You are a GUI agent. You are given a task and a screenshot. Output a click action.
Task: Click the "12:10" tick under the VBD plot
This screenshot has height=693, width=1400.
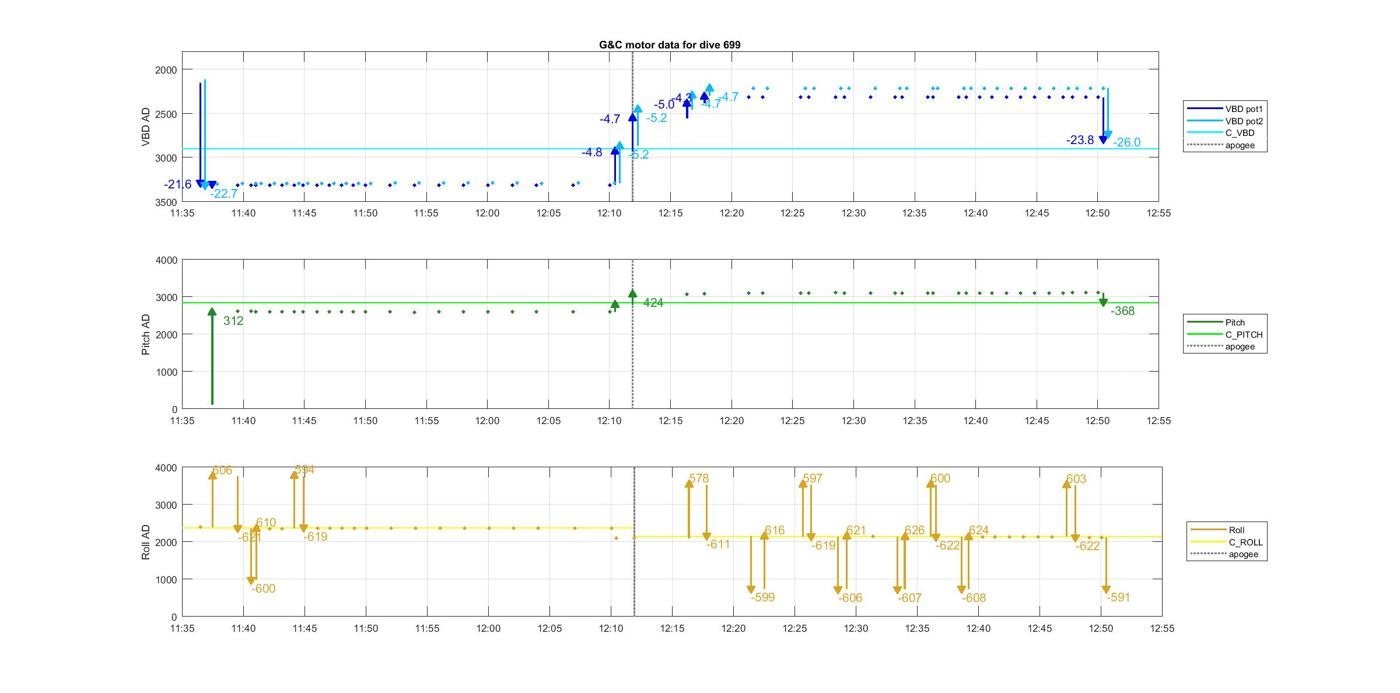pyautogui.click(x=610, y=213)
